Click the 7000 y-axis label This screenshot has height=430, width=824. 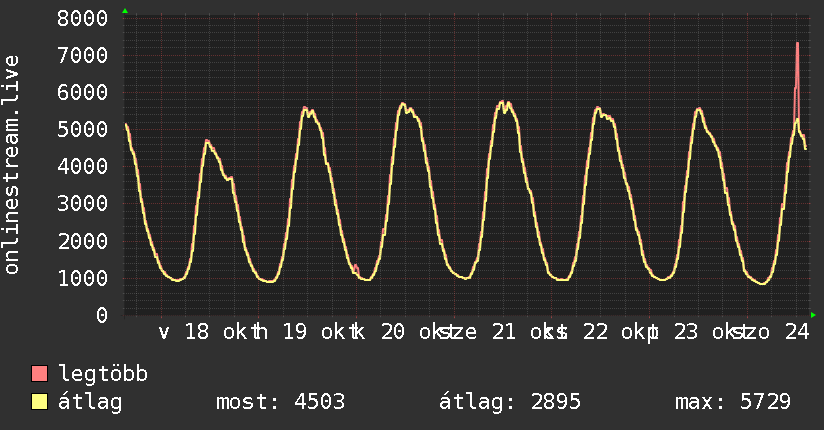coord(83,55)
